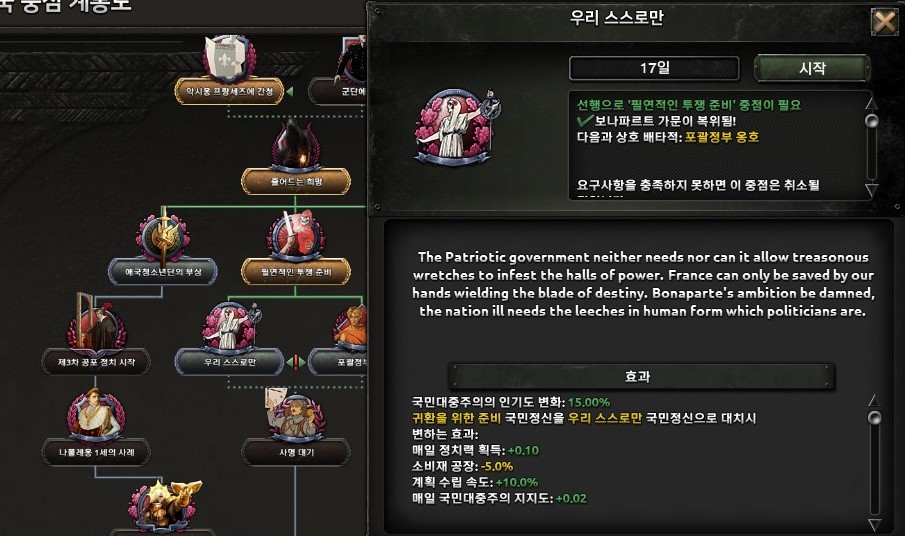Click the effects list scrollbar handle
The image size is (905, 536).
point(875,418)
